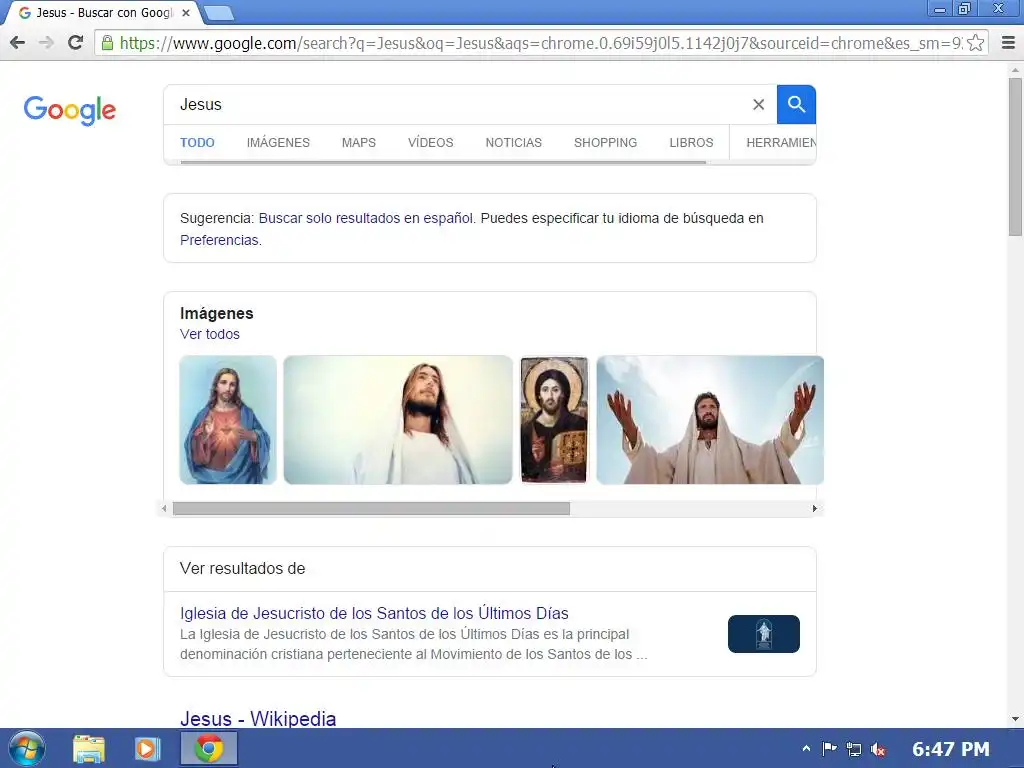Switch to the MAPS tab

359,142
